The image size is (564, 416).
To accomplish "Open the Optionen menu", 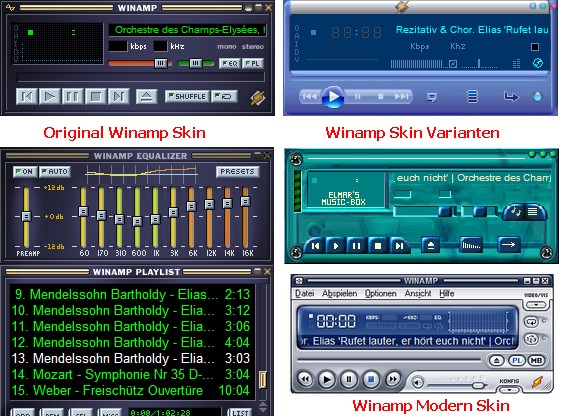I will click(381, 293).
